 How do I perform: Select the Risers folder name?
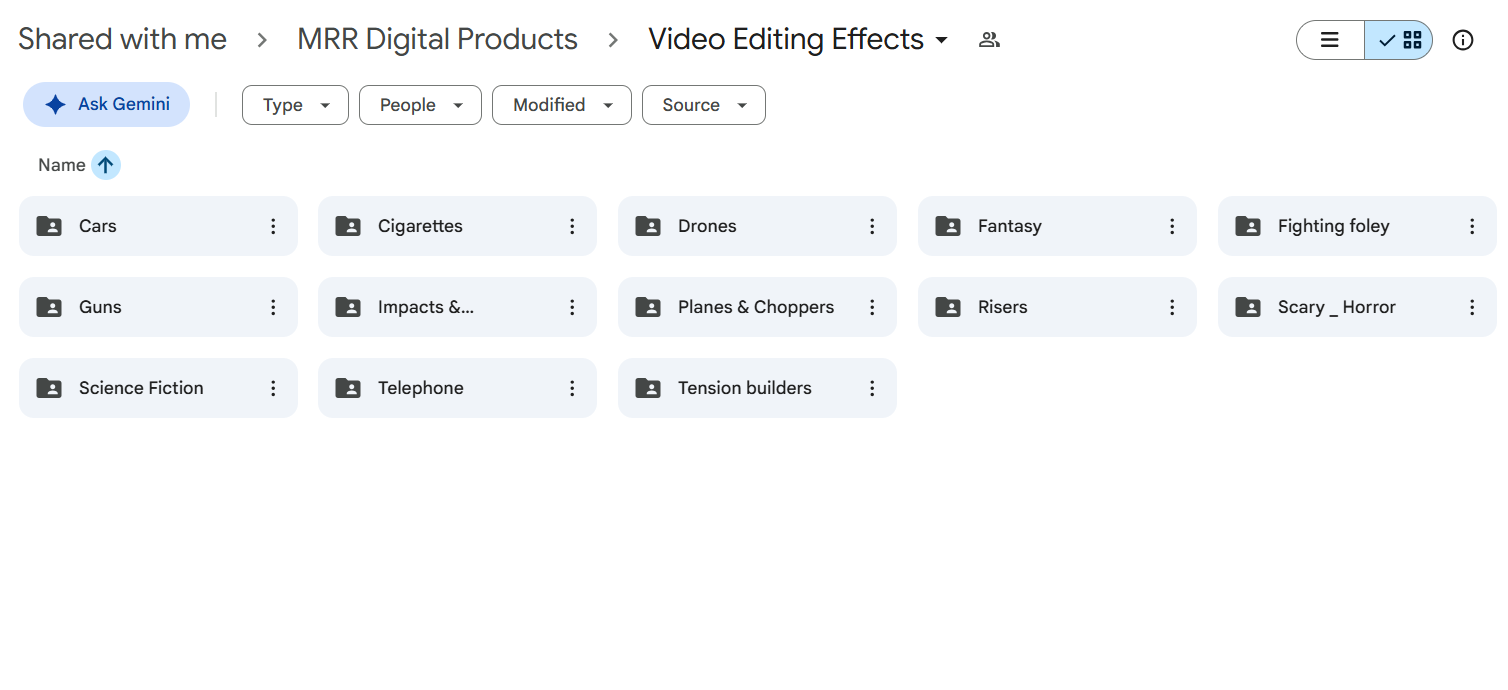pos(1003,307)
